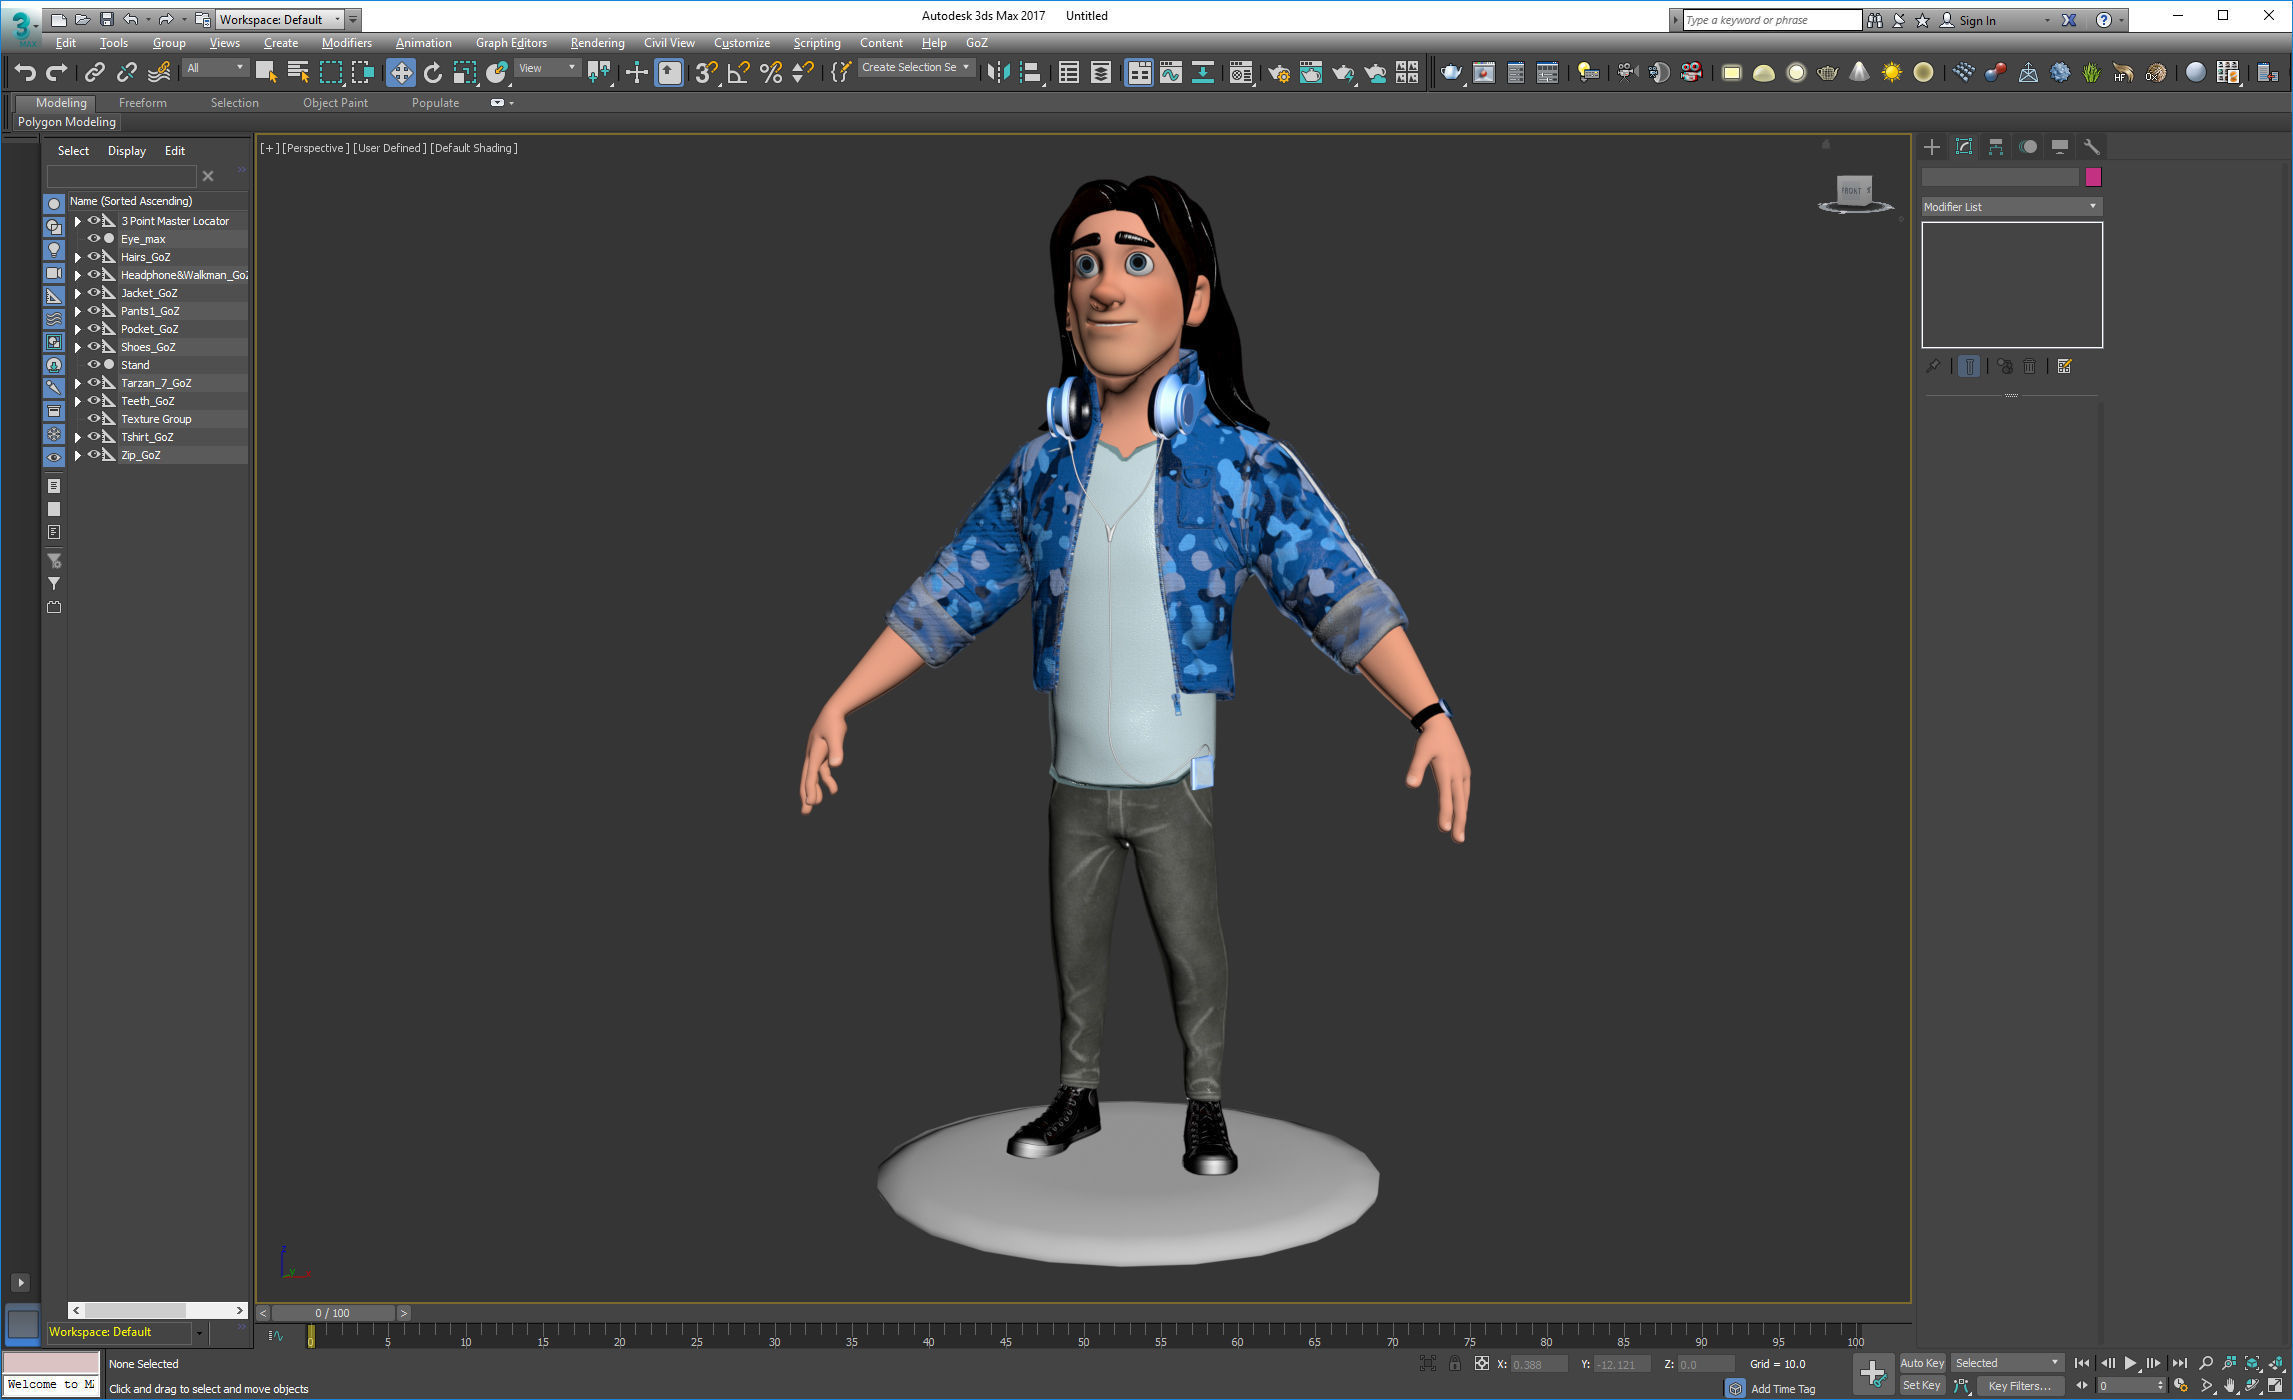Viewport: 2293px width, 1400px height.
Task: Click the Key Filters button
Action: (x=2018, y=1386)
